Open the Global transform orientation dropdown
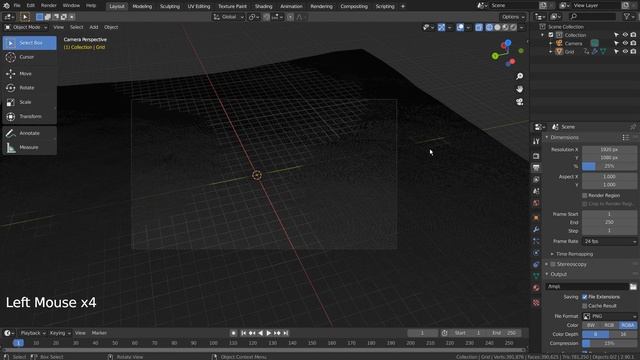The height and width of the screenshot is (360, 640). [229, 17]
